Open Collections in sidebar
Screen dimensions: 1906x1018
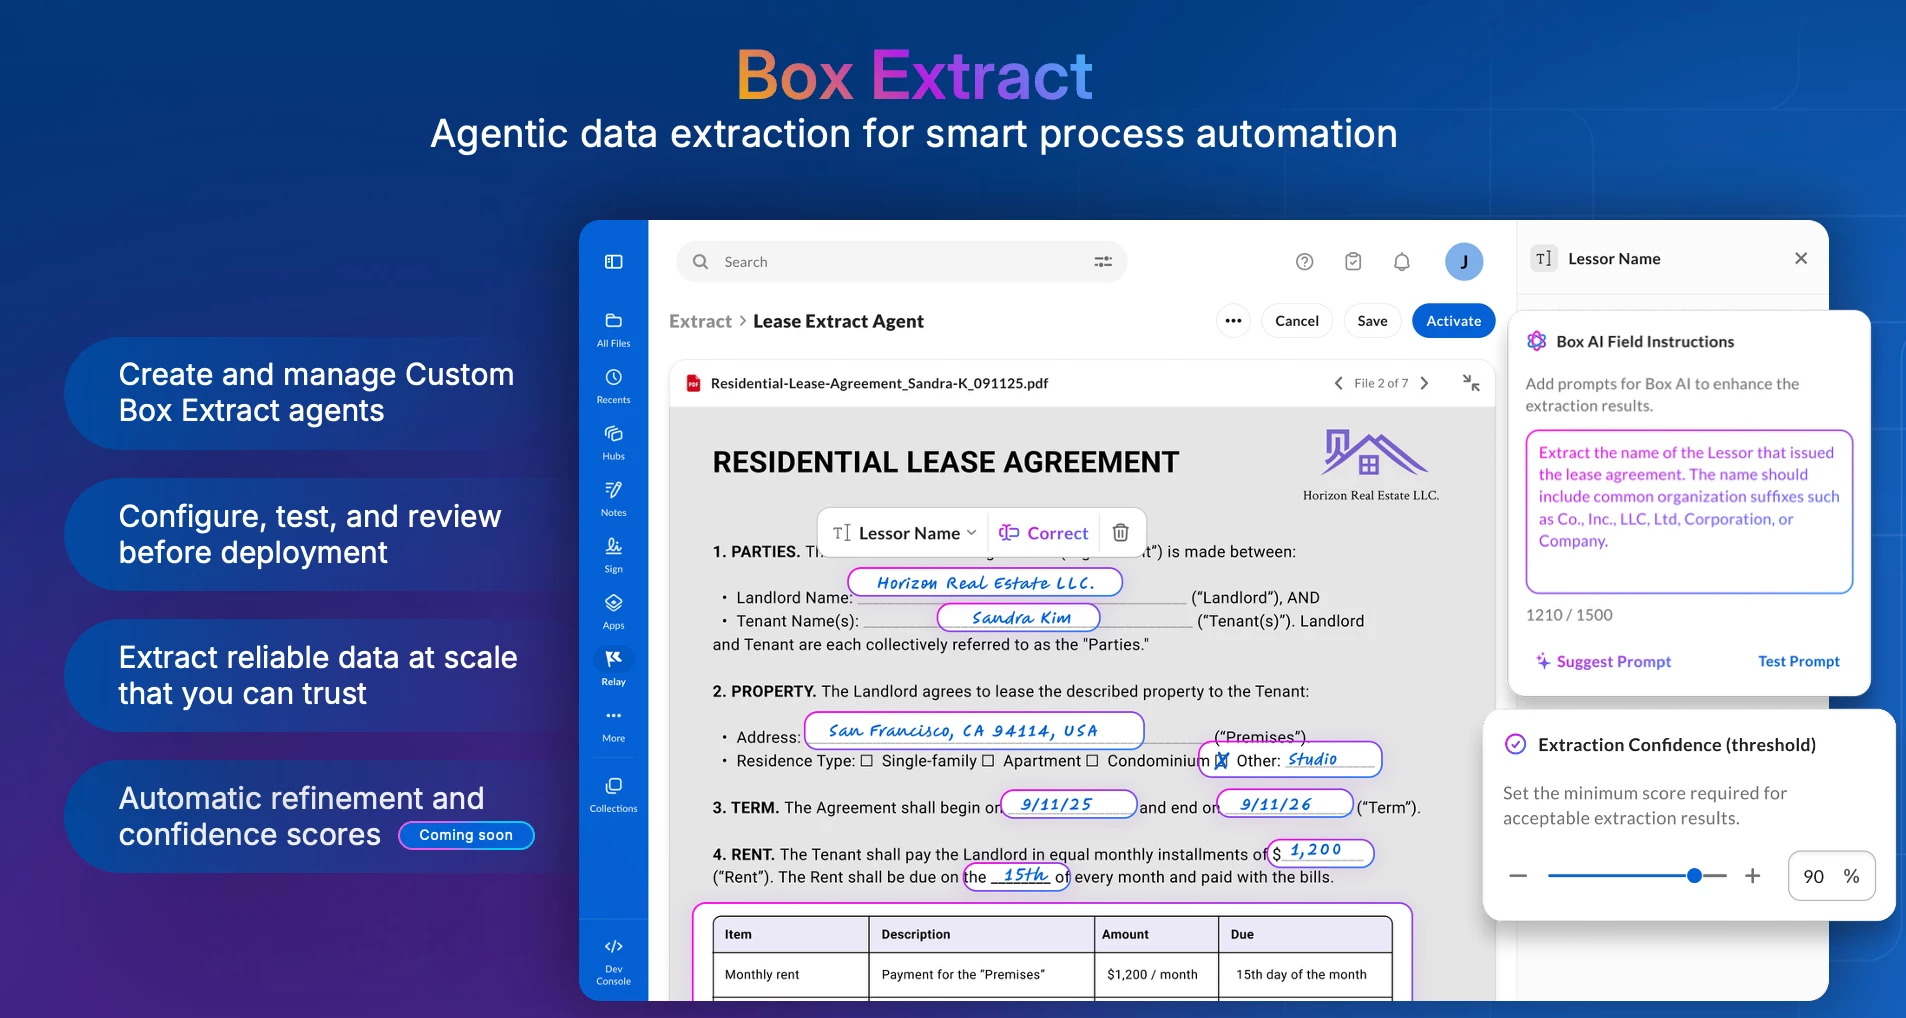(x=613, y=794)
